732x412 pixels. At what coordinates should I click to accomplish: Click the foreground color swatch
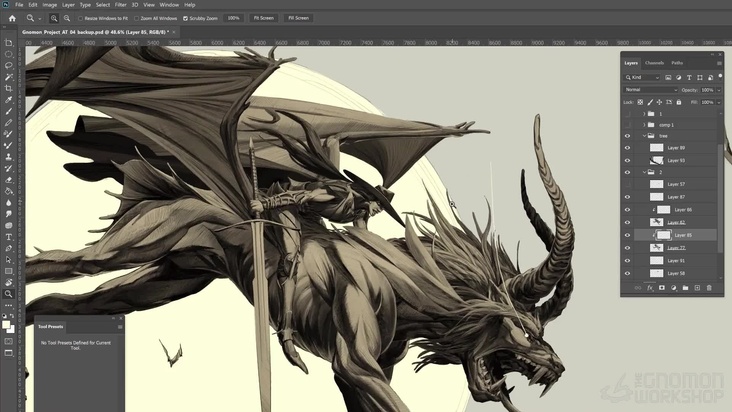pos(6,325)
